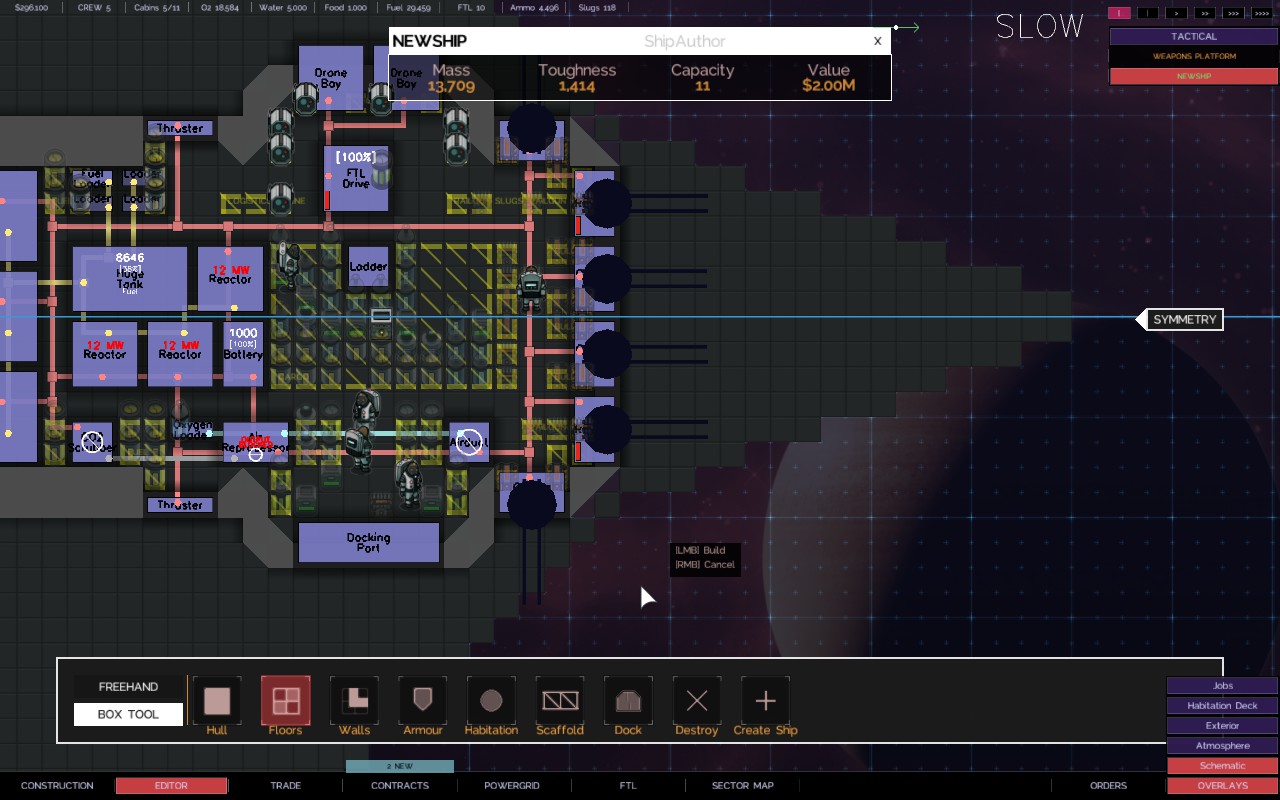Pick the Armour build tool

[422, 701]
